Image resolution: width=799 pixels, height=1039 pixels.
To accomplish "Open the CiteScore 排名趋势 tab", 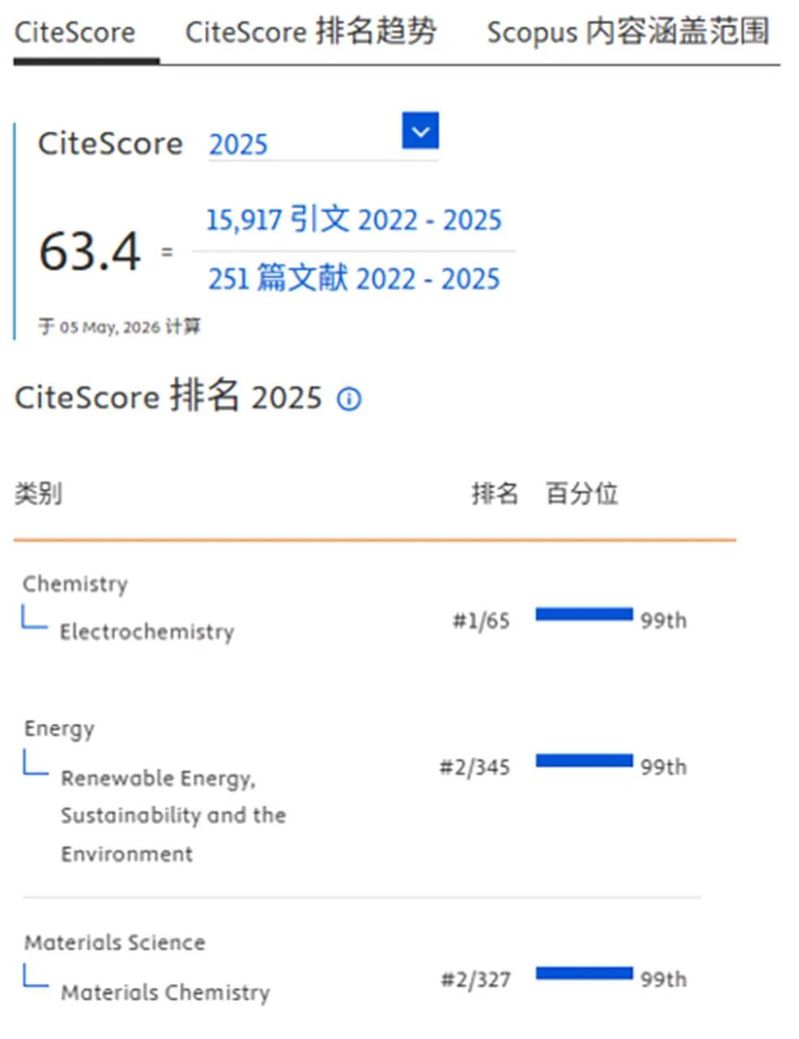I will [x=311, y=31].
